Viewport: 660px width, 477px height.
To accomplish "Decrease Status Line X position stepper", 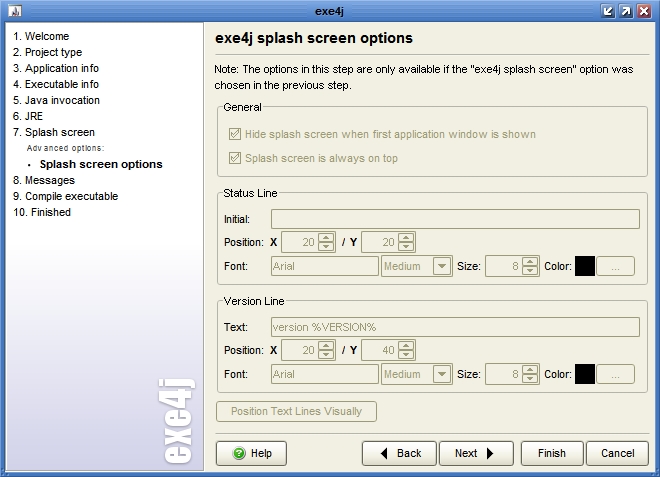I will coord(326,246).
